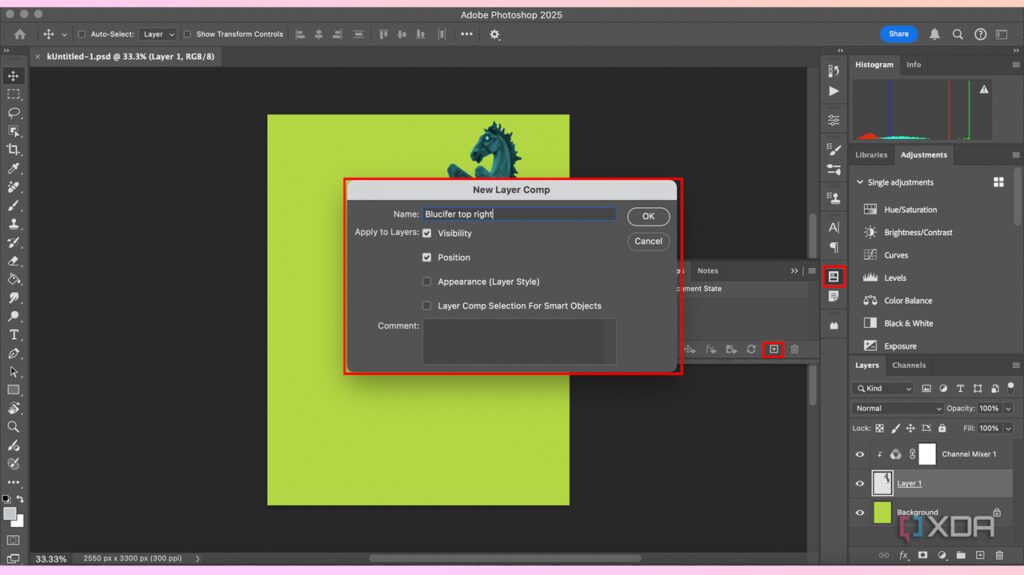The image size is (1024, 575).
Task: Open the Move tool preset dropdown arrow
Action: pyautogui.click(x=64, y=35)
